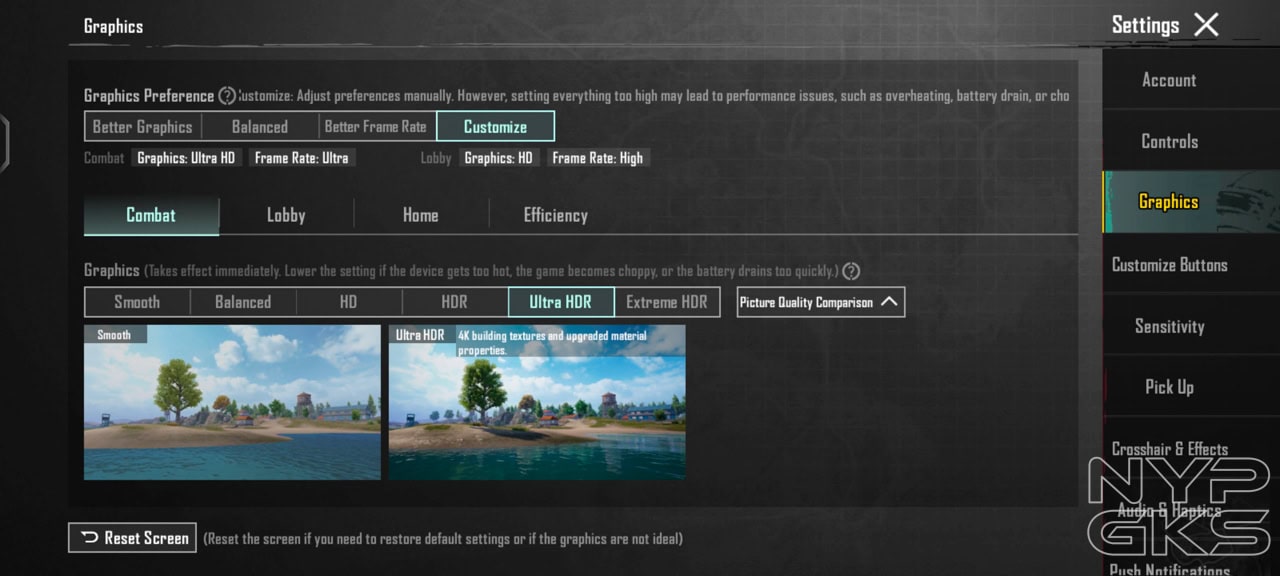
Task: Choose Extreme HDR graphics quality
Action: point(666,302)
